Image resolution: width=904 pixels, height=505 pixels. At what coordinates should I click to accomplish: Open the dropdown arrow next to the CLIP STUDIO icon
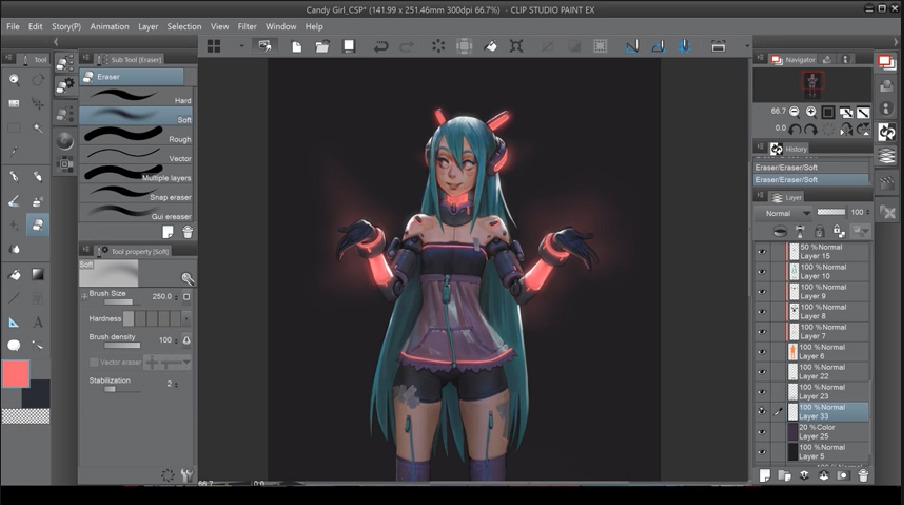(241, 46)
